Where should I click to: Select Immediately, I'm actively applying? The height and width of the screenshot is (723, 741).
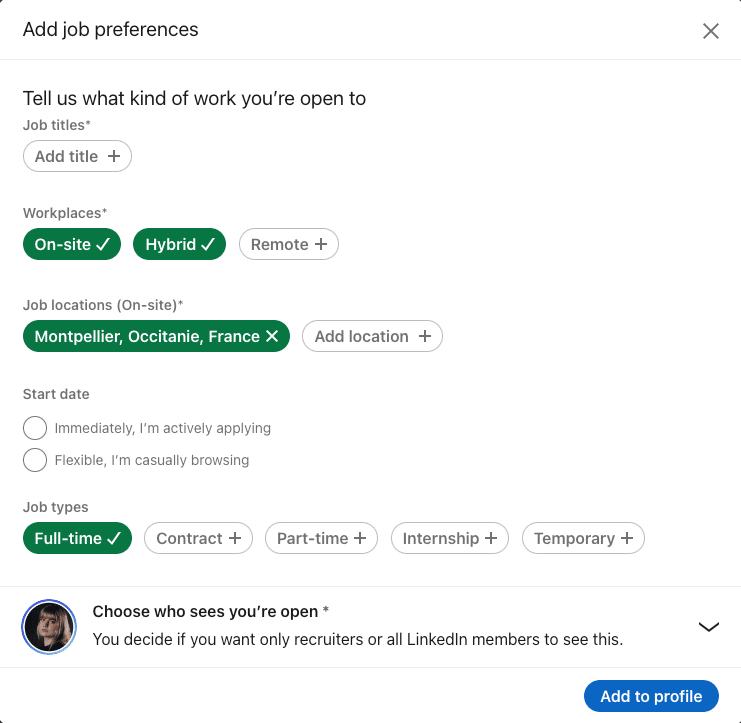pos(35,428)
